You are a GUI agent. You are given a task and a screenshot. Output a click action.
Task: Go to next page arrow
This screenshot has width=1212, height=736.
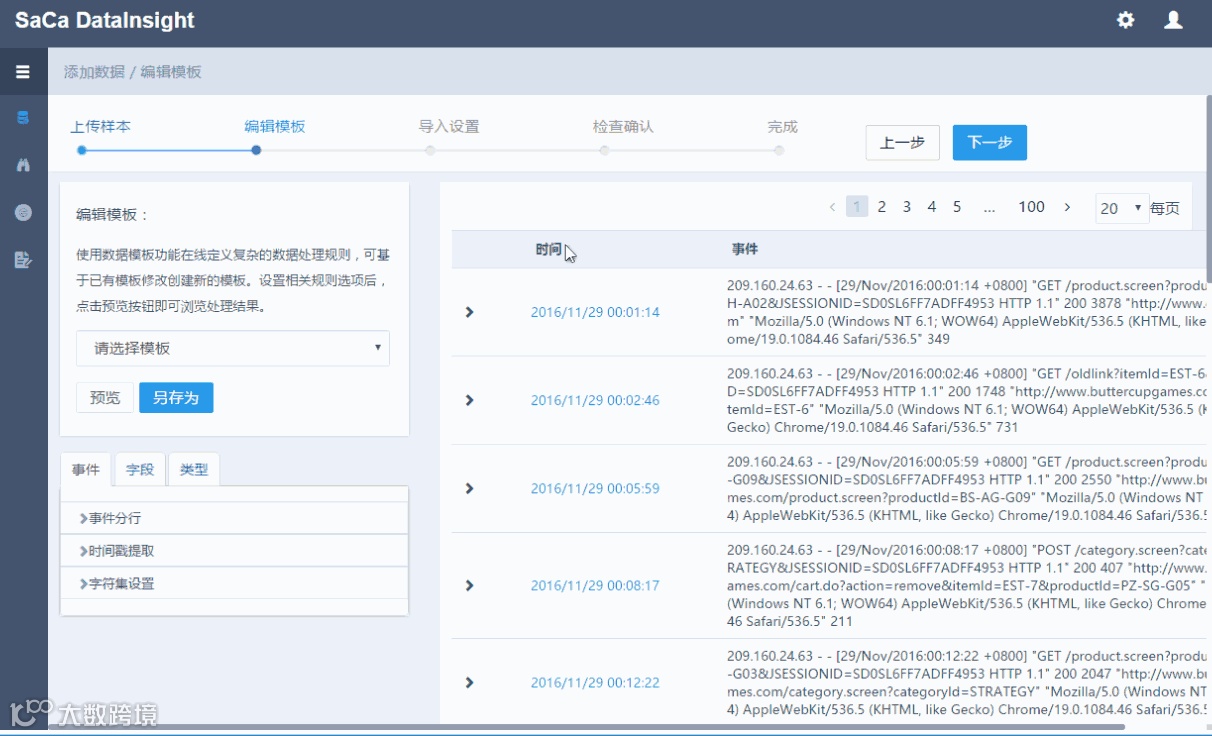[1067, 207]
